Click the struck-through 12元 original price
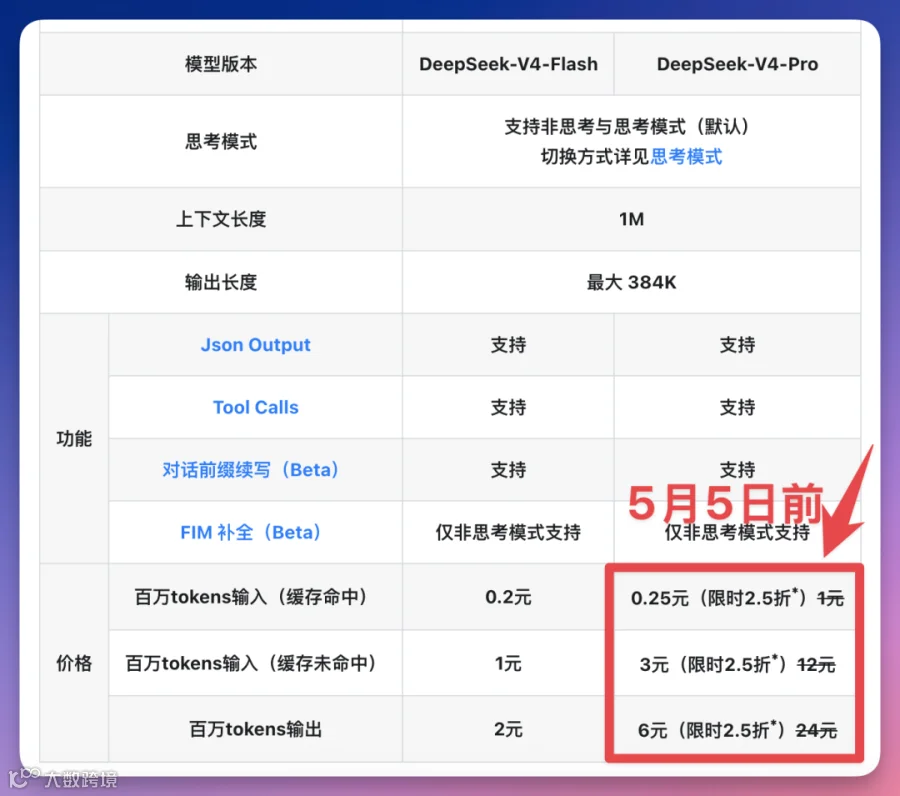The height and width of the screenshot is (796, 900). (816, 665)
